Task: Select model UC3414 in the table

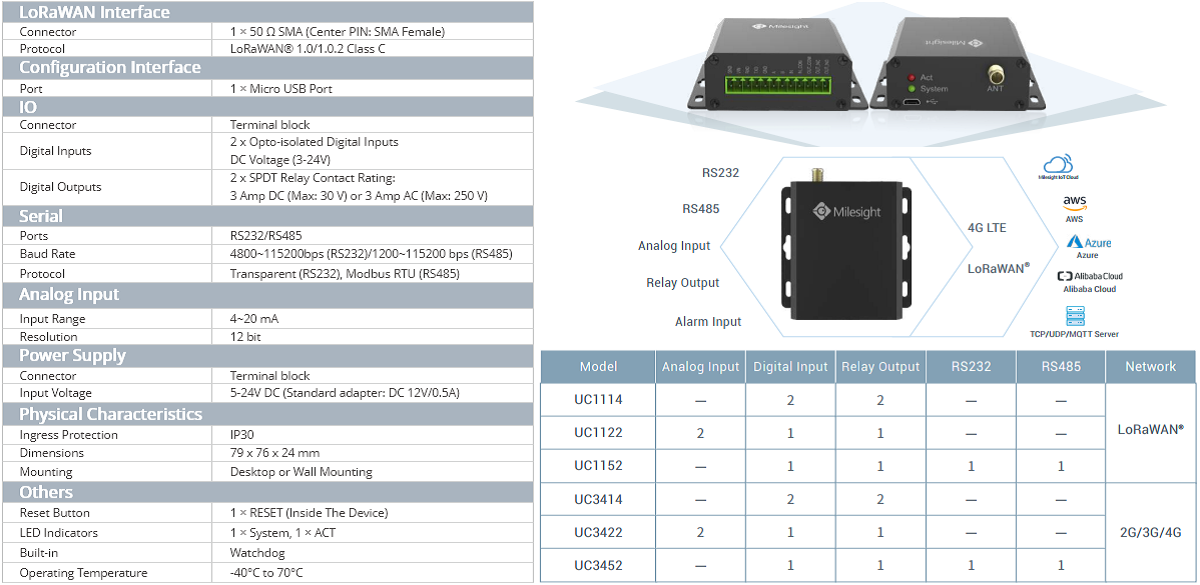Action: click(598, 499)
